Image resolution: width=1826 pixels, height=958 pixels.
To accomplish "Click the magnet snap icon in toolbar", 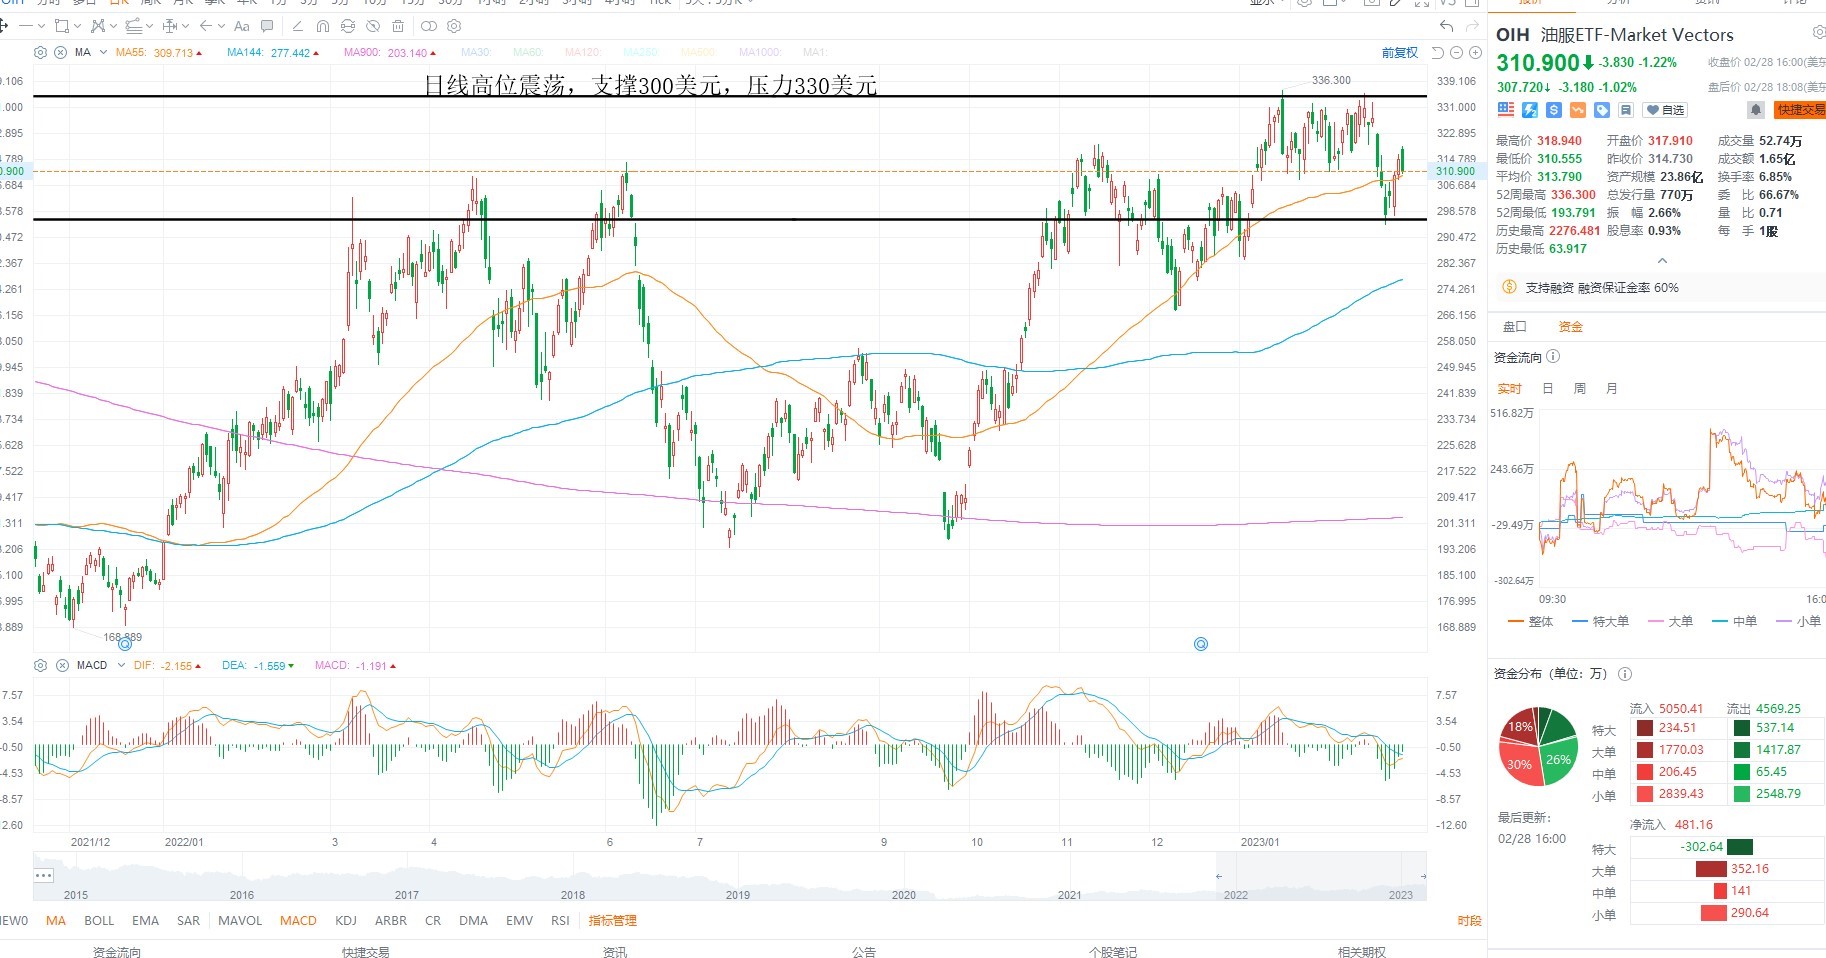I will (x=322, y=26).
